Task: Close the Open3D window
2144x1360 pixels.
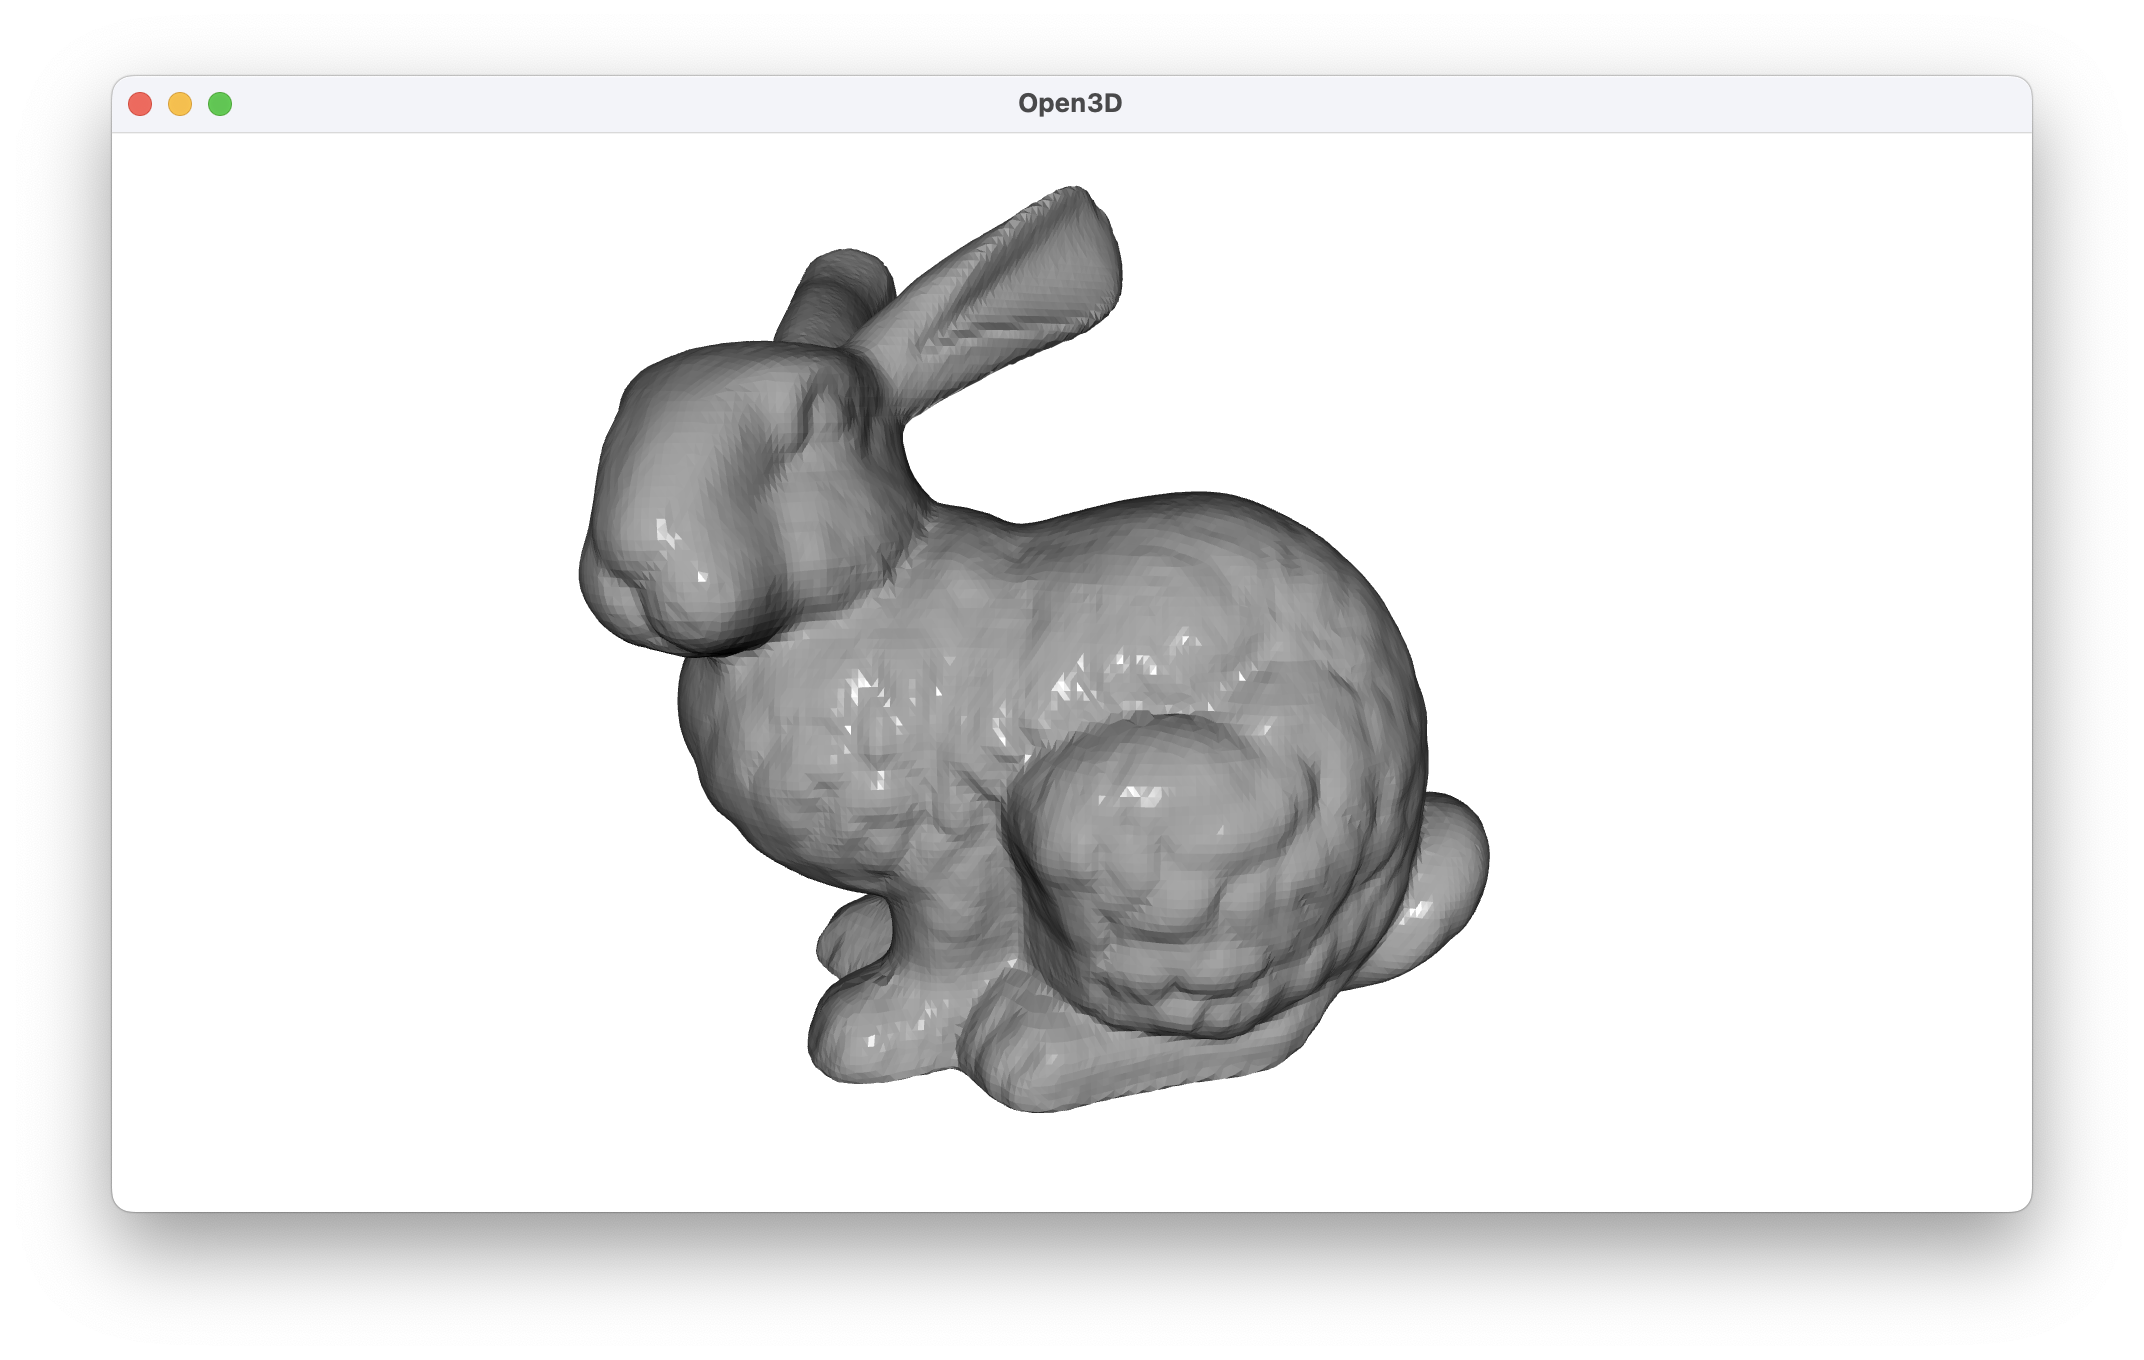Action: [140, 104]
